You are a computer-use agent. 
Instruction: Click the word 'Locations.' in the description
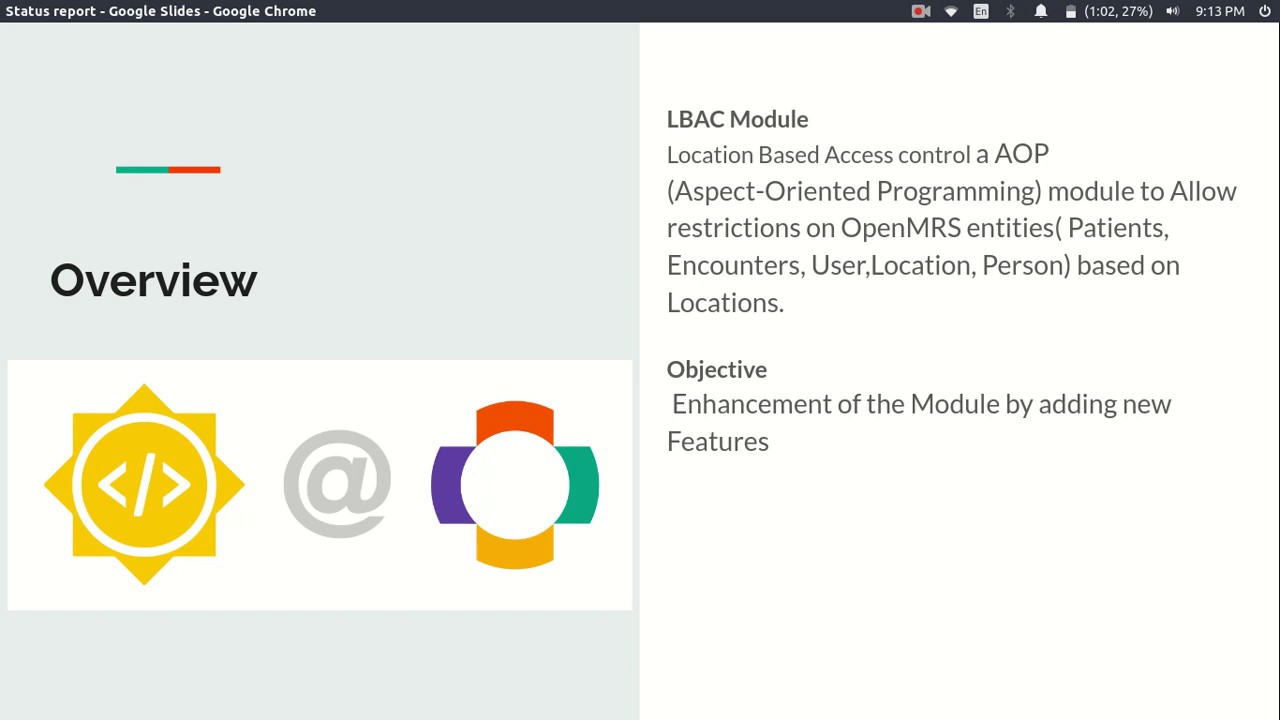725,302
